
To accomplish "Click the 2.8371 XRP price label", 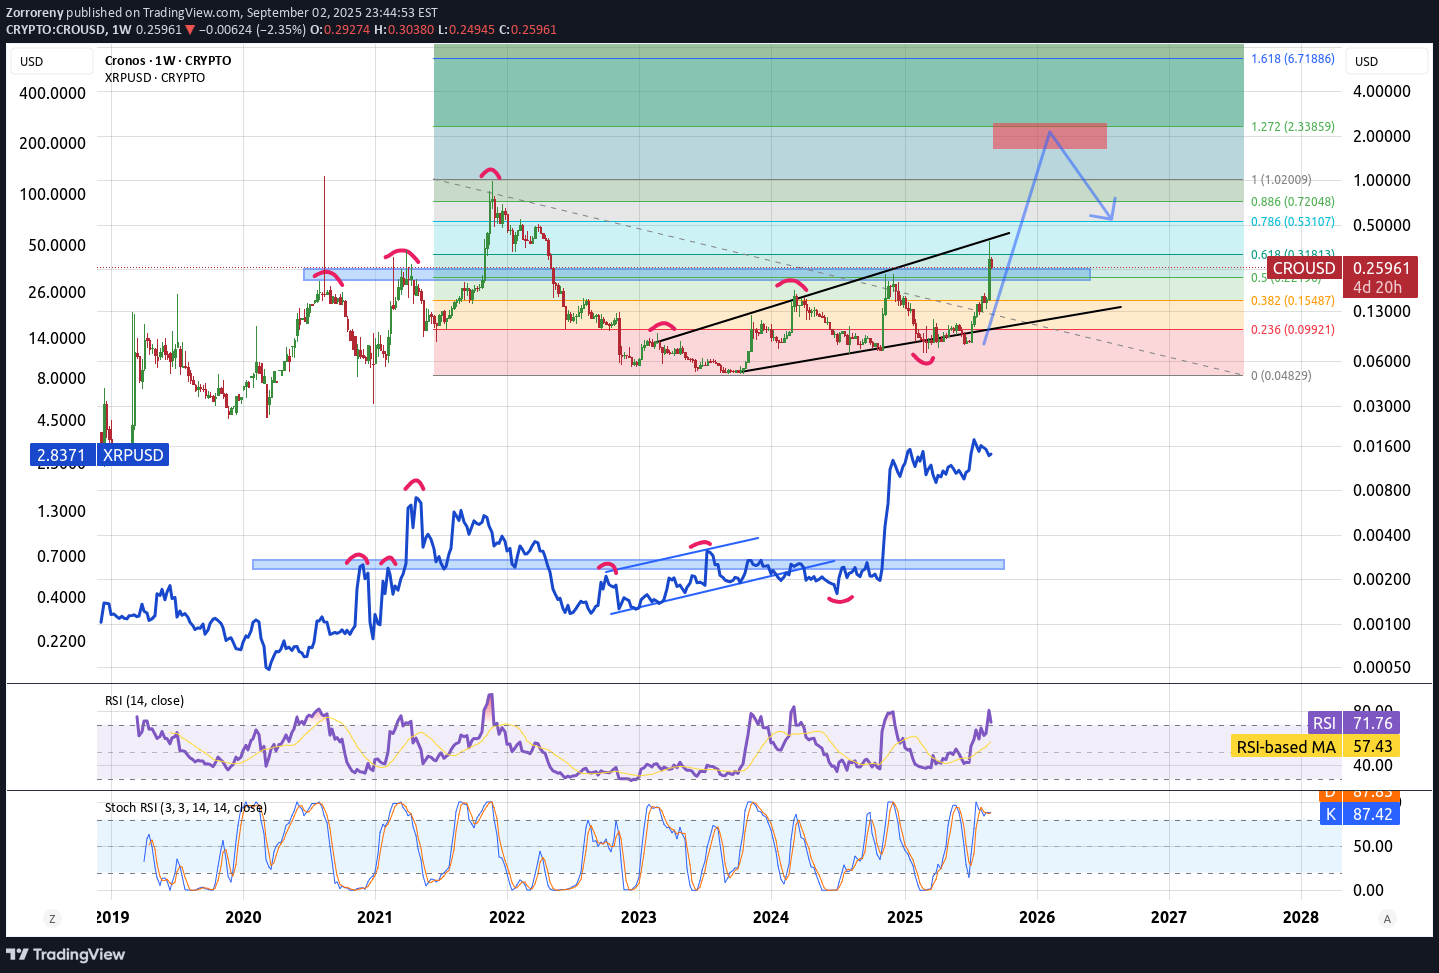I will click(61, 455).
